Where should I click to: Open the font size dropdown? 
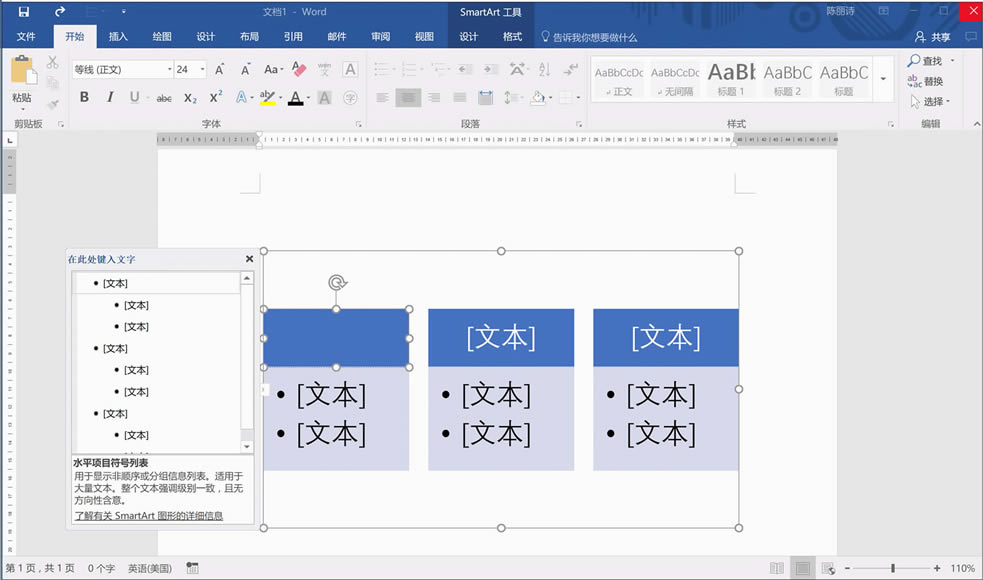coord(202,69)
